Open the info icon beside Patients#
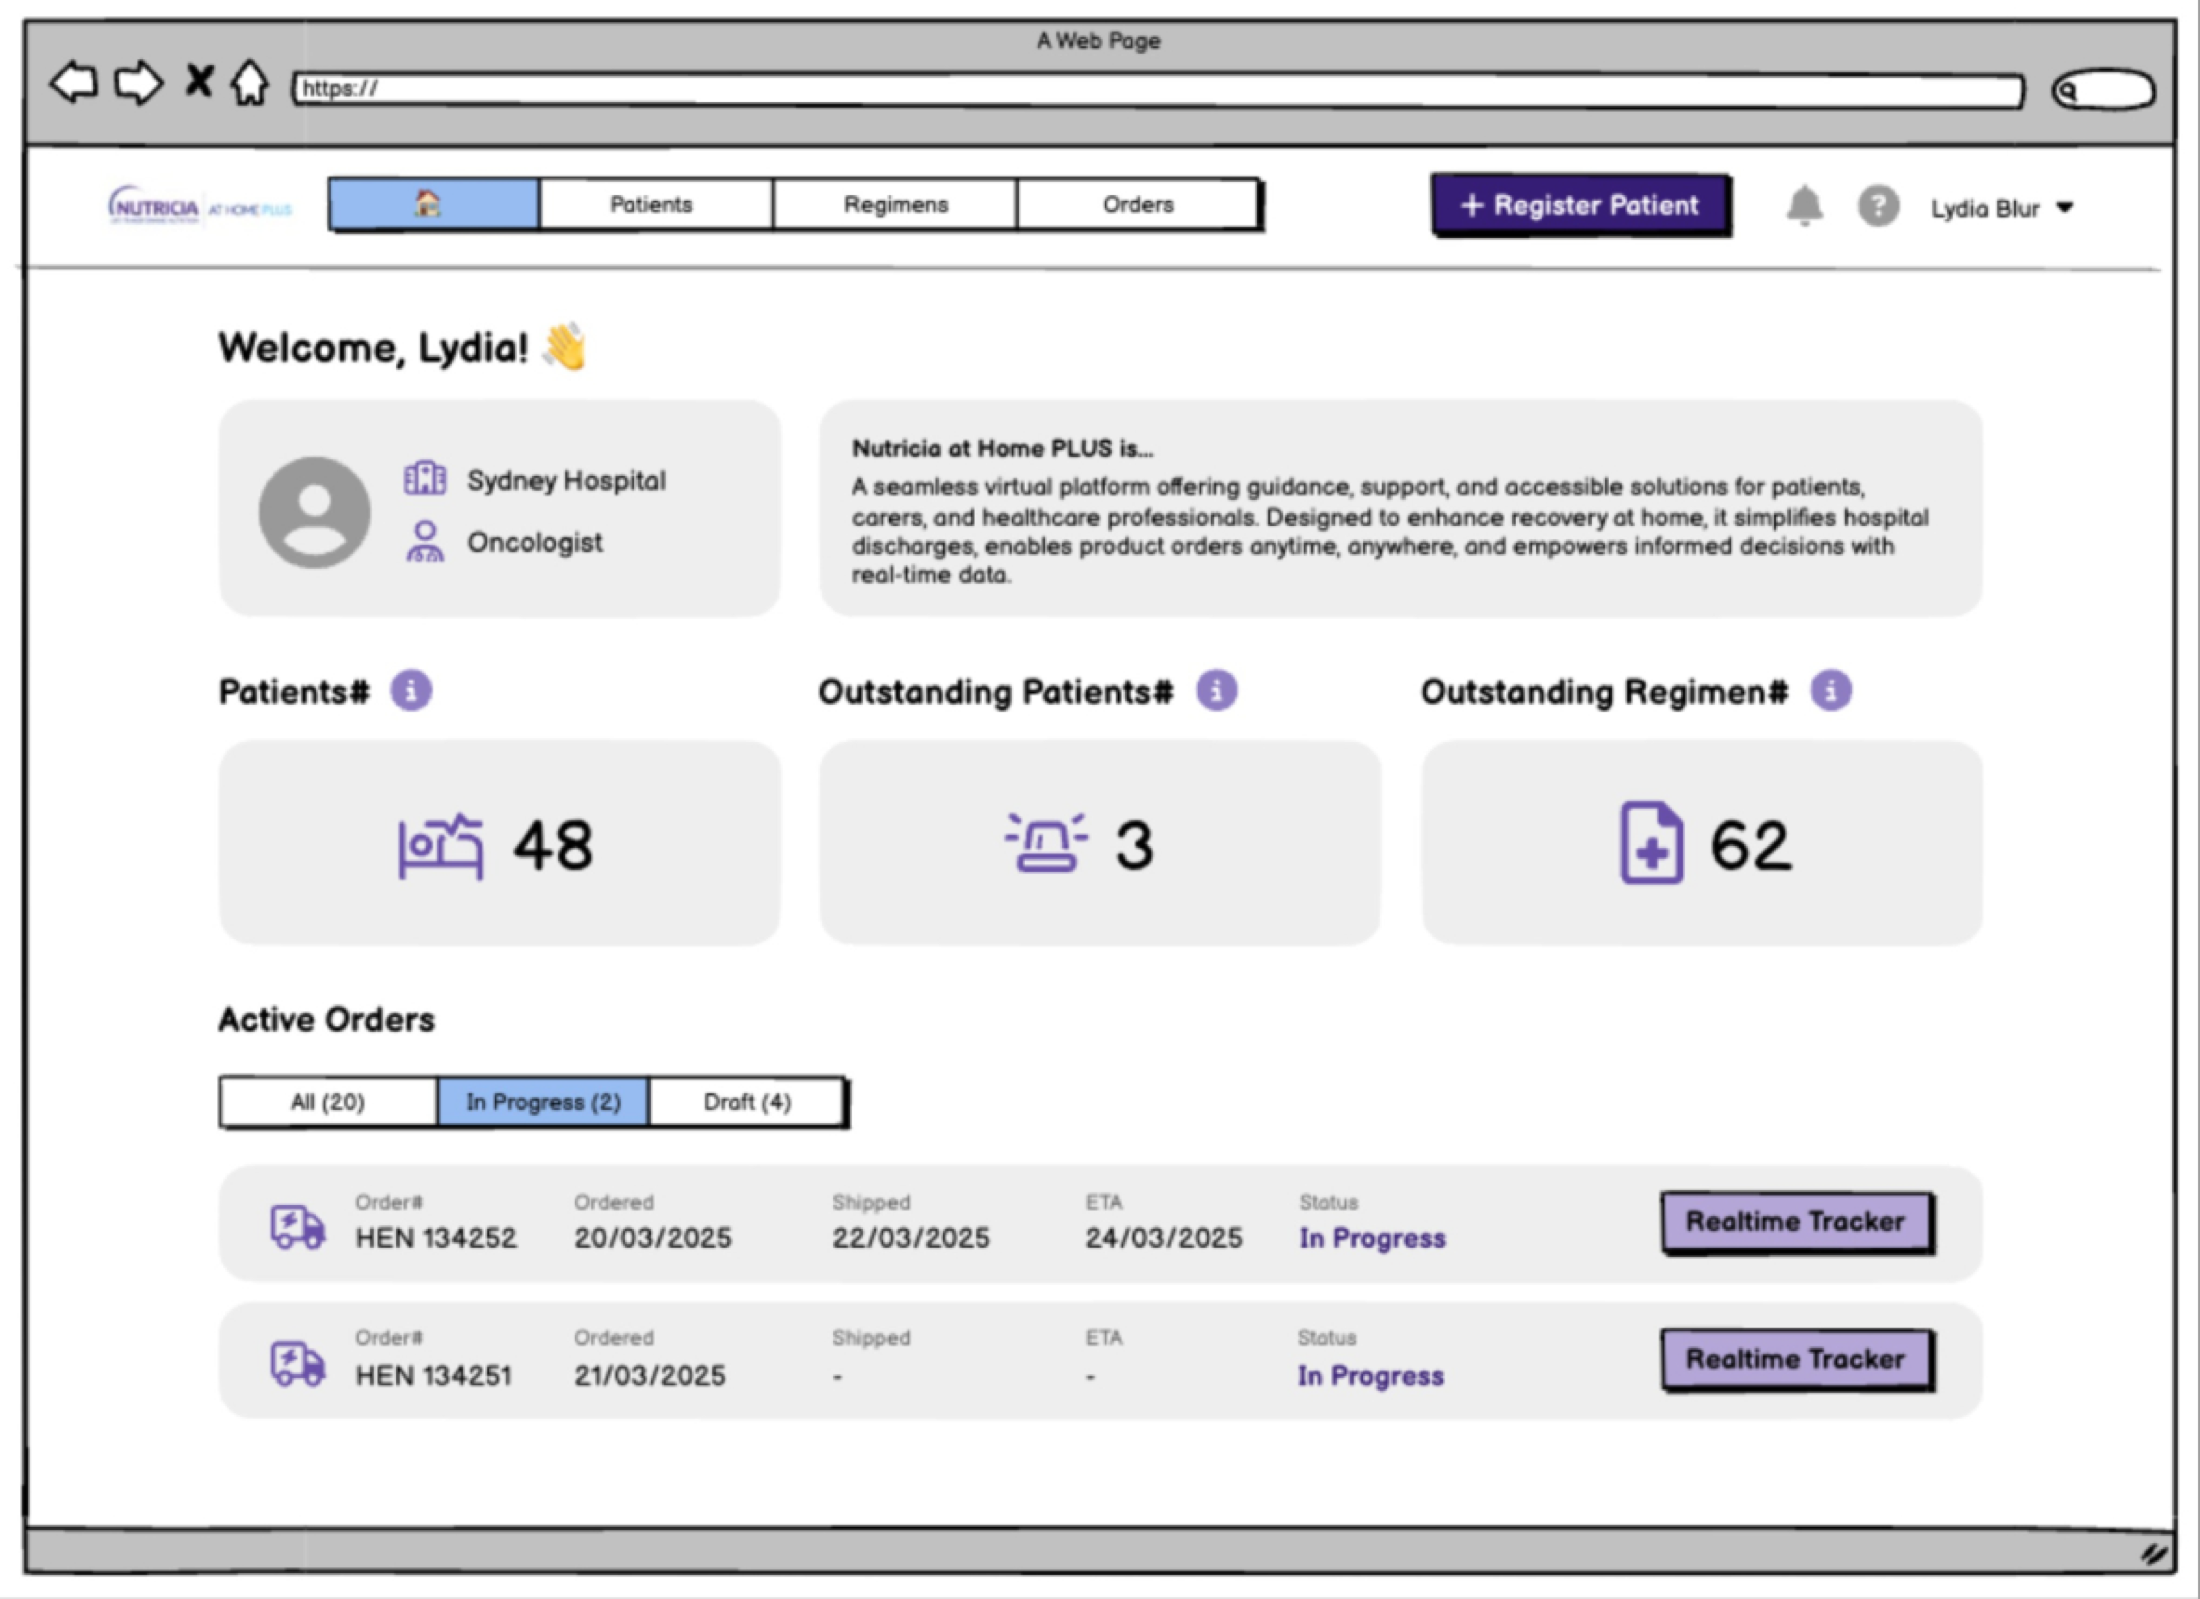 pyautogui.click(x=411, y=689)
